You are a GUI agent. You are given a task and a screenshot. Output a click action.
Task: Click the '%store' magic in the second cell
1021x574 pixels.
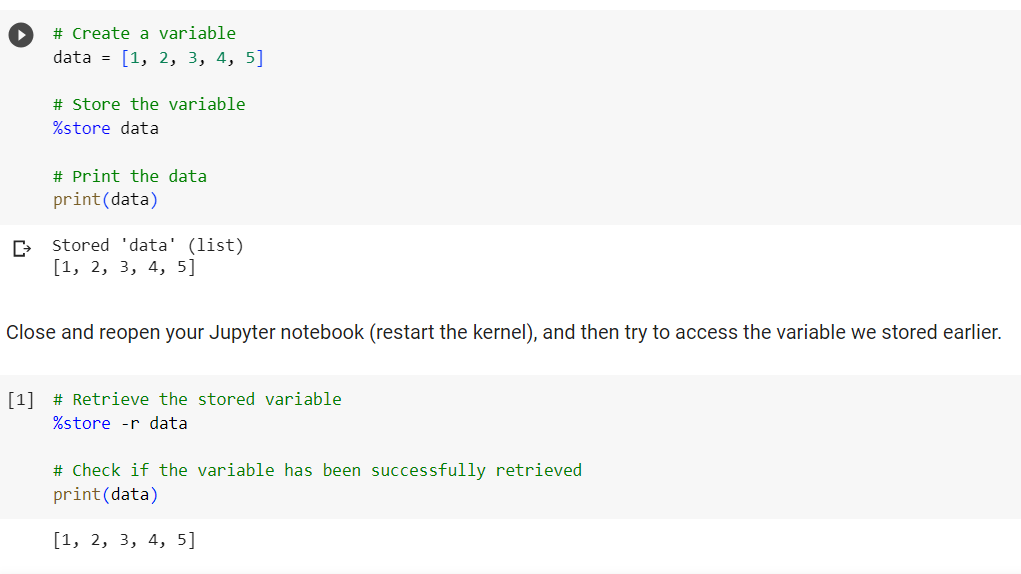[x=81, y=423]
